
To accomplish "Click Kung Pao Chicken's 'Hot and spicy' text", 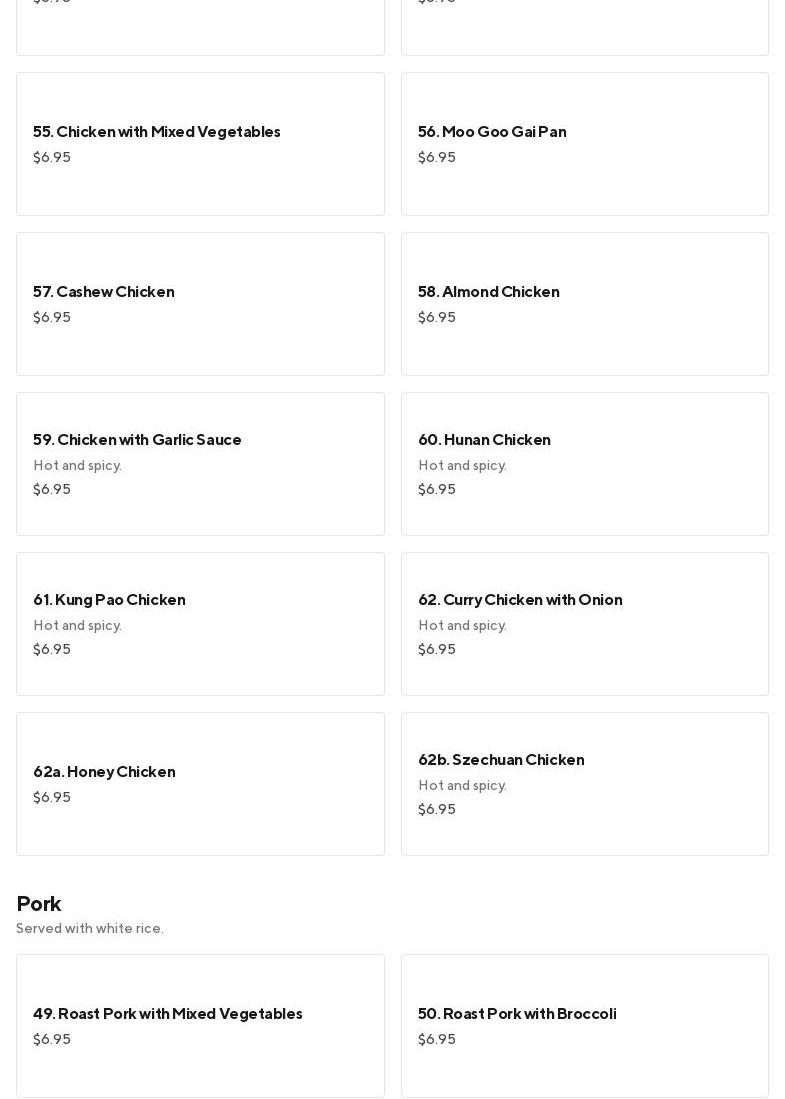I will pos(78,625).
